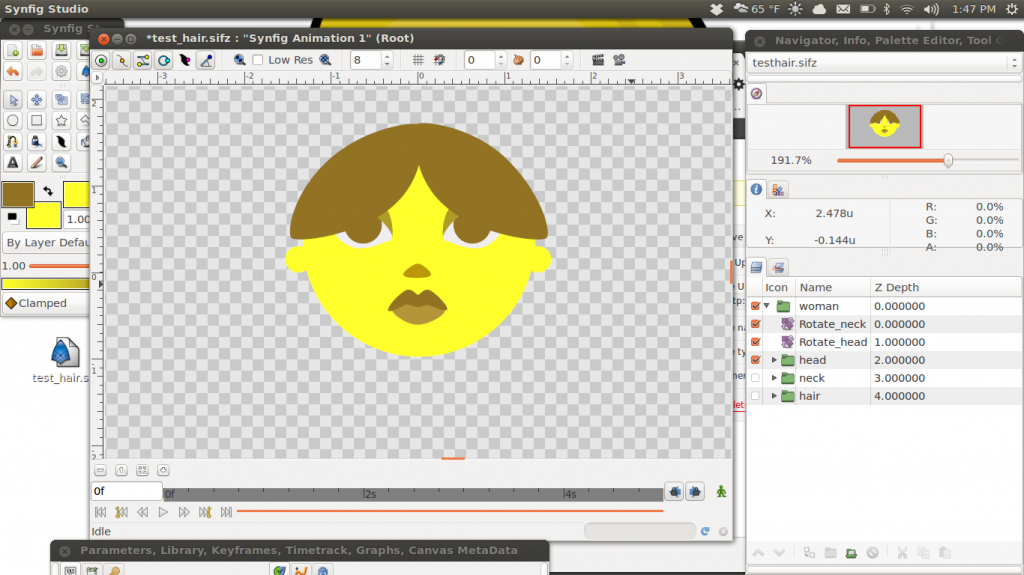This screenshot has height=575, width=1024.
Task: Toggle radius handles display in canvas toolbar
Action: click(x=164, y=61)
